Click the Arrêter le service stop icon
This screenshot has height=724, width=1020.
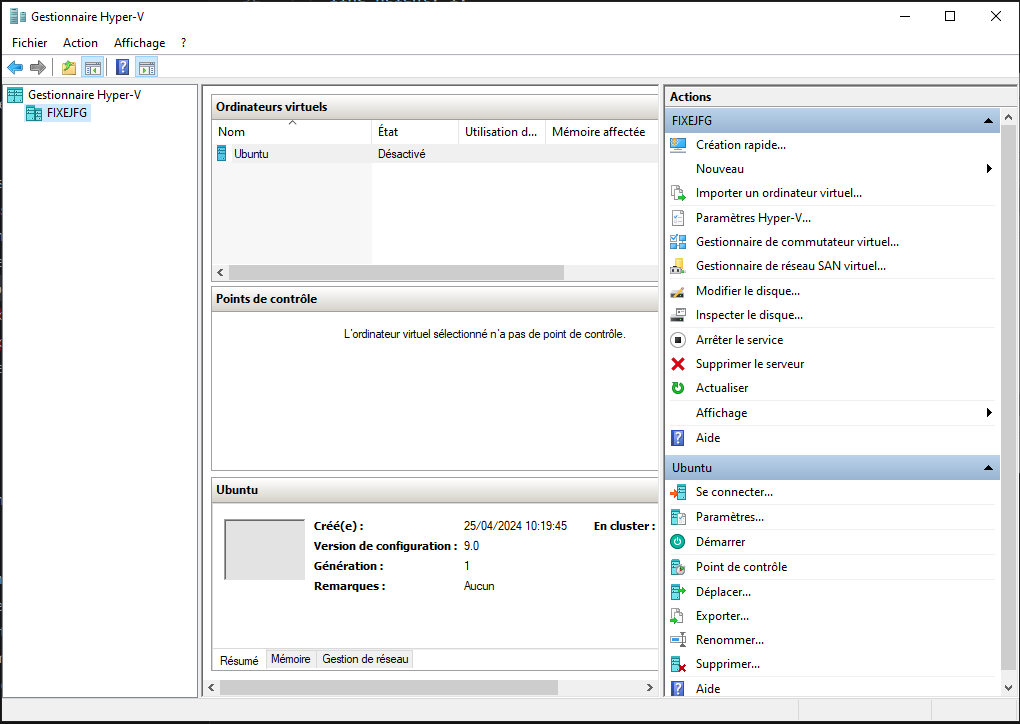coord(678,340)
